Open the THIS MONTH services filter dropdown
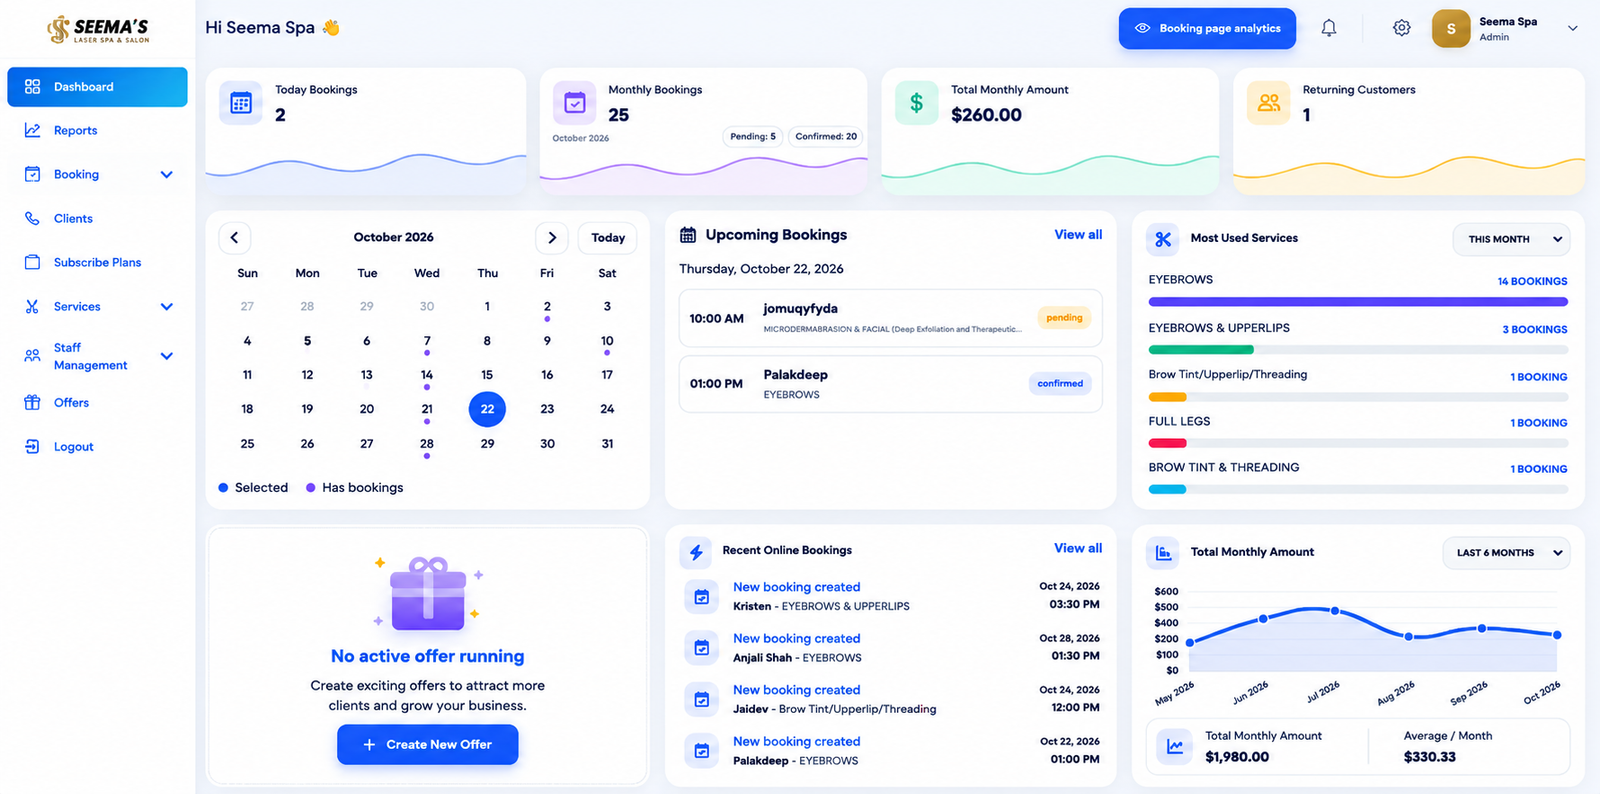The height and width of the screenshot is (794, 1600). click(1511, 240)
